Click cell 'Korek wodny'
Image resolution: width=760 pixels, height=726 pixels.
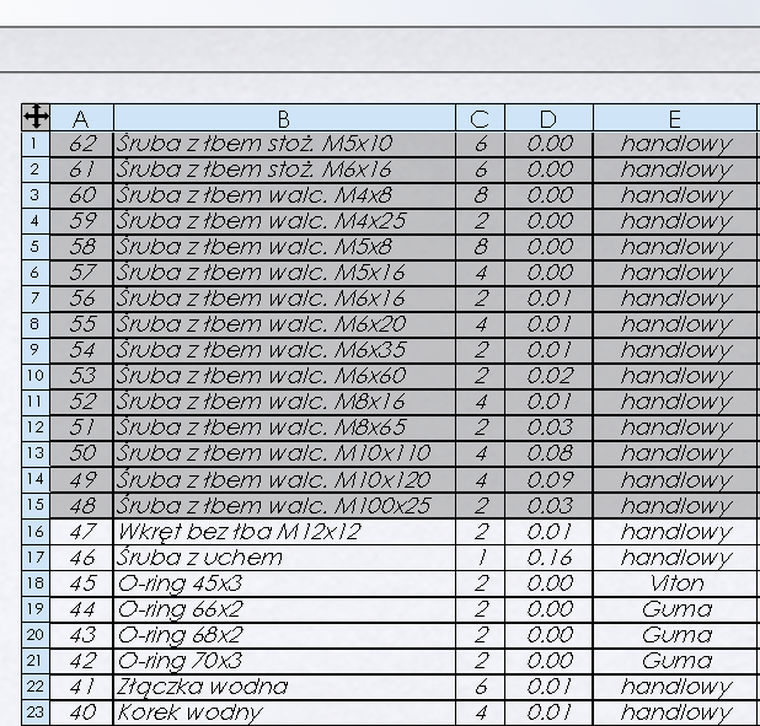click(285, 712)
